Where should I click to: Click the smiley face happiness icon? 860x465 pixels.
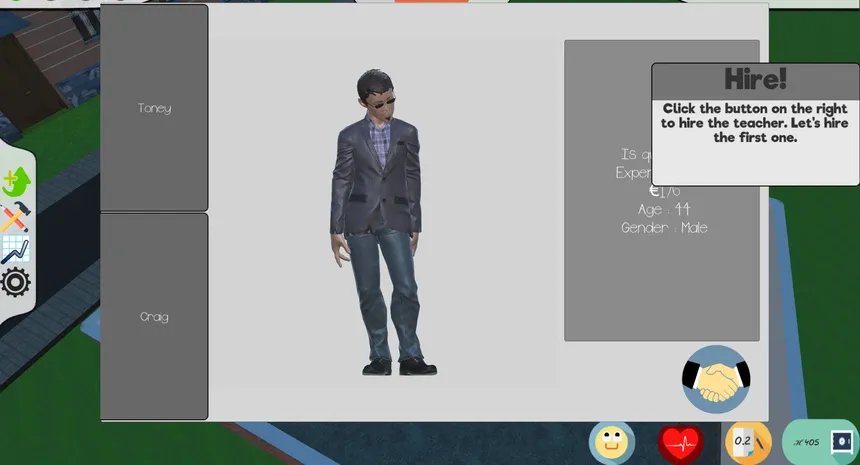(x=612, y=443)
